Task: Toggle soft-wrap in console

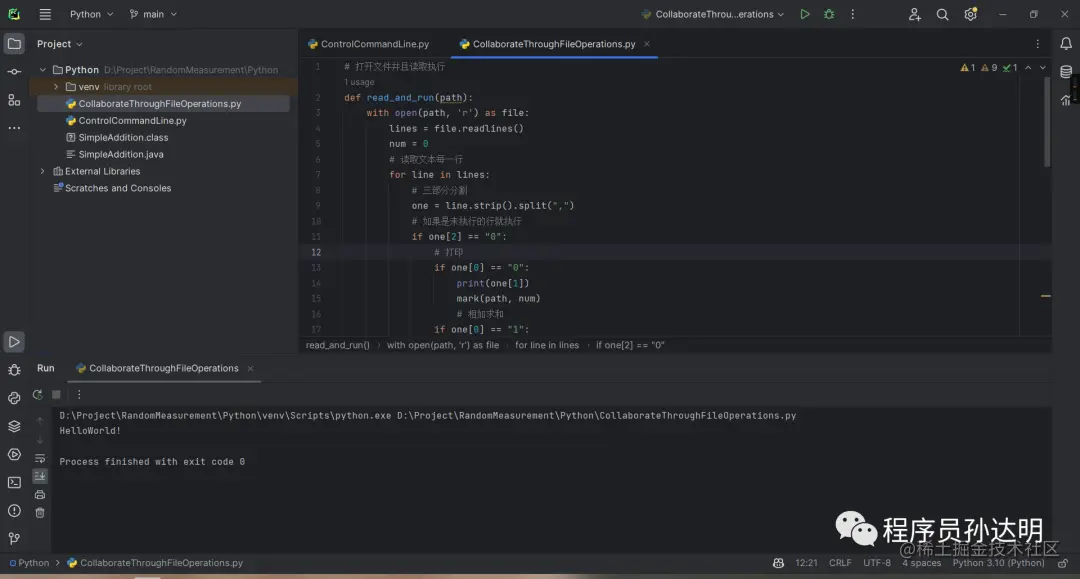Action: [x=40, y=458]
